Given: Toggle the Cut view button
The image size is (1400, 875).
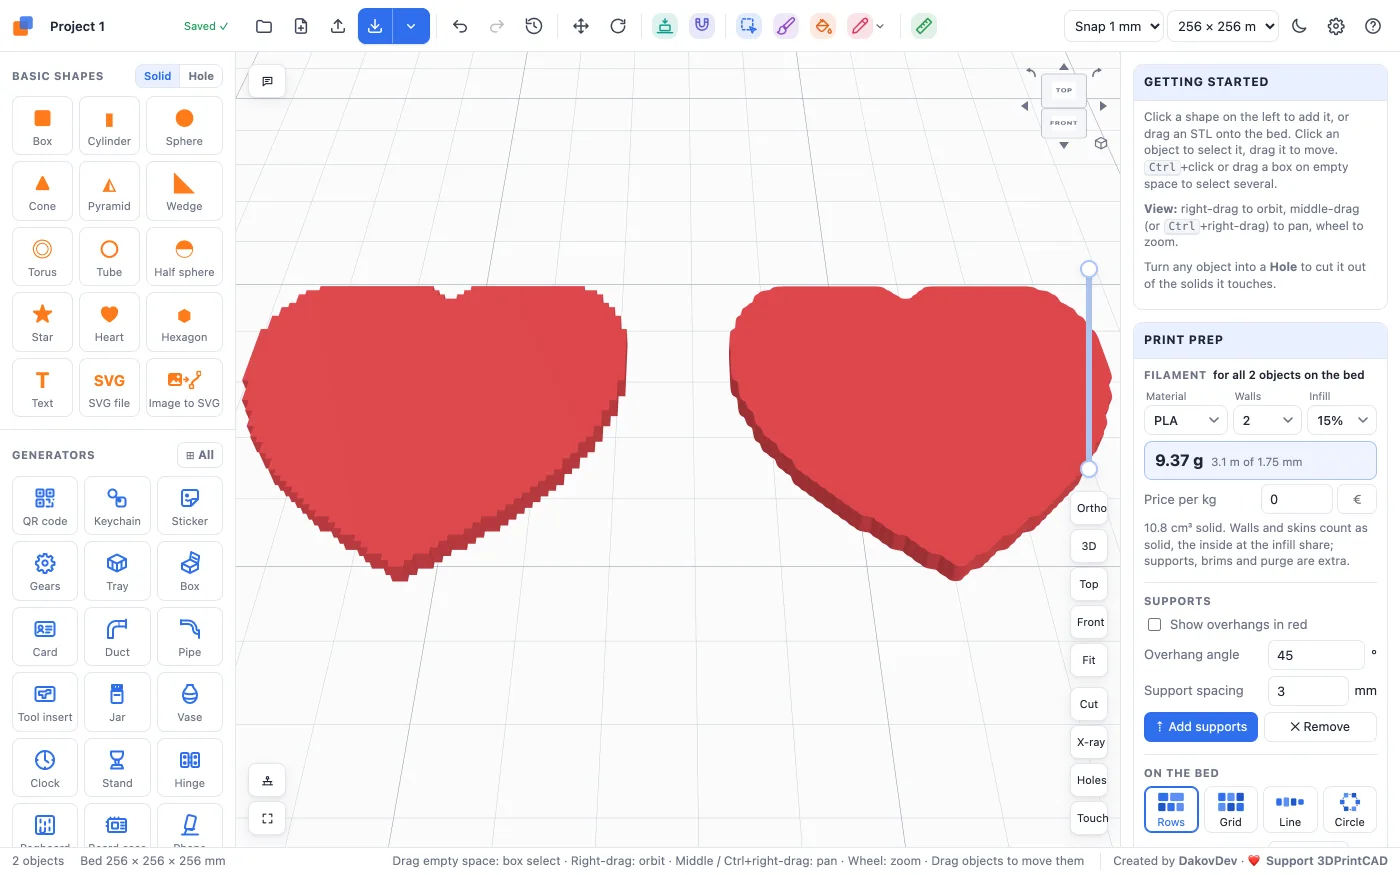Looking at the screenshot, I should 1089,704.
